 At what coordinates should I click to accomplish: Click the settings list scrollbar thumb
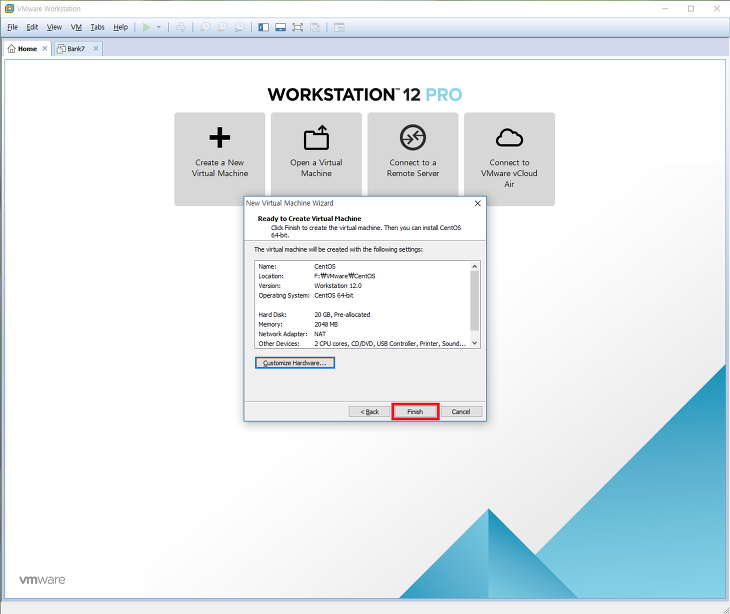pos(474,301)
